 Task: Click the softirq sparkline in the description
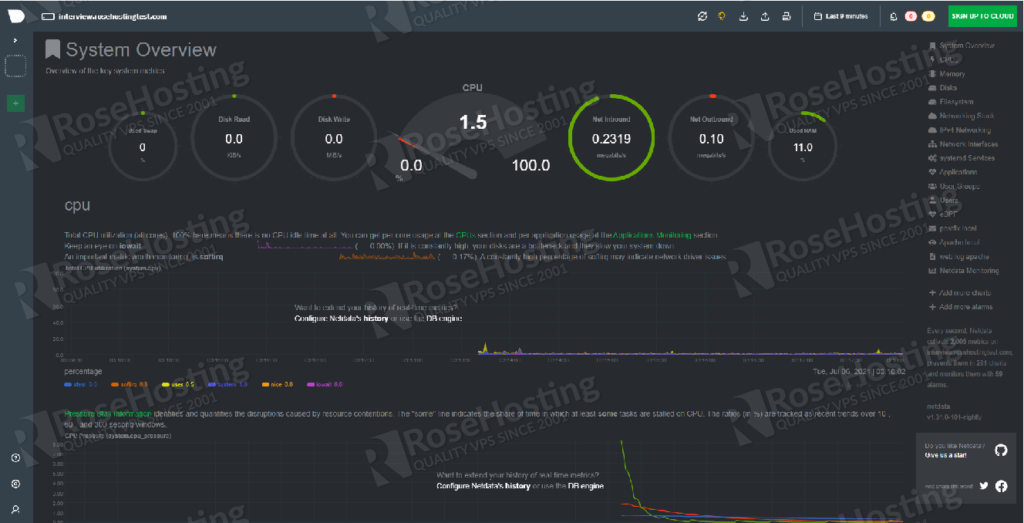tap(386, 257)
